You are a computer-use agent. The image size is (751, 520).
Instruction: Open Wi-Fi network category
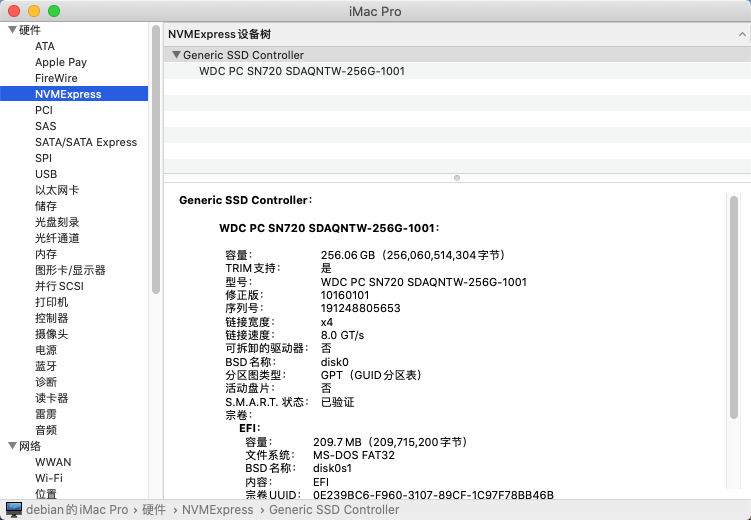click(x=49, y=478)
